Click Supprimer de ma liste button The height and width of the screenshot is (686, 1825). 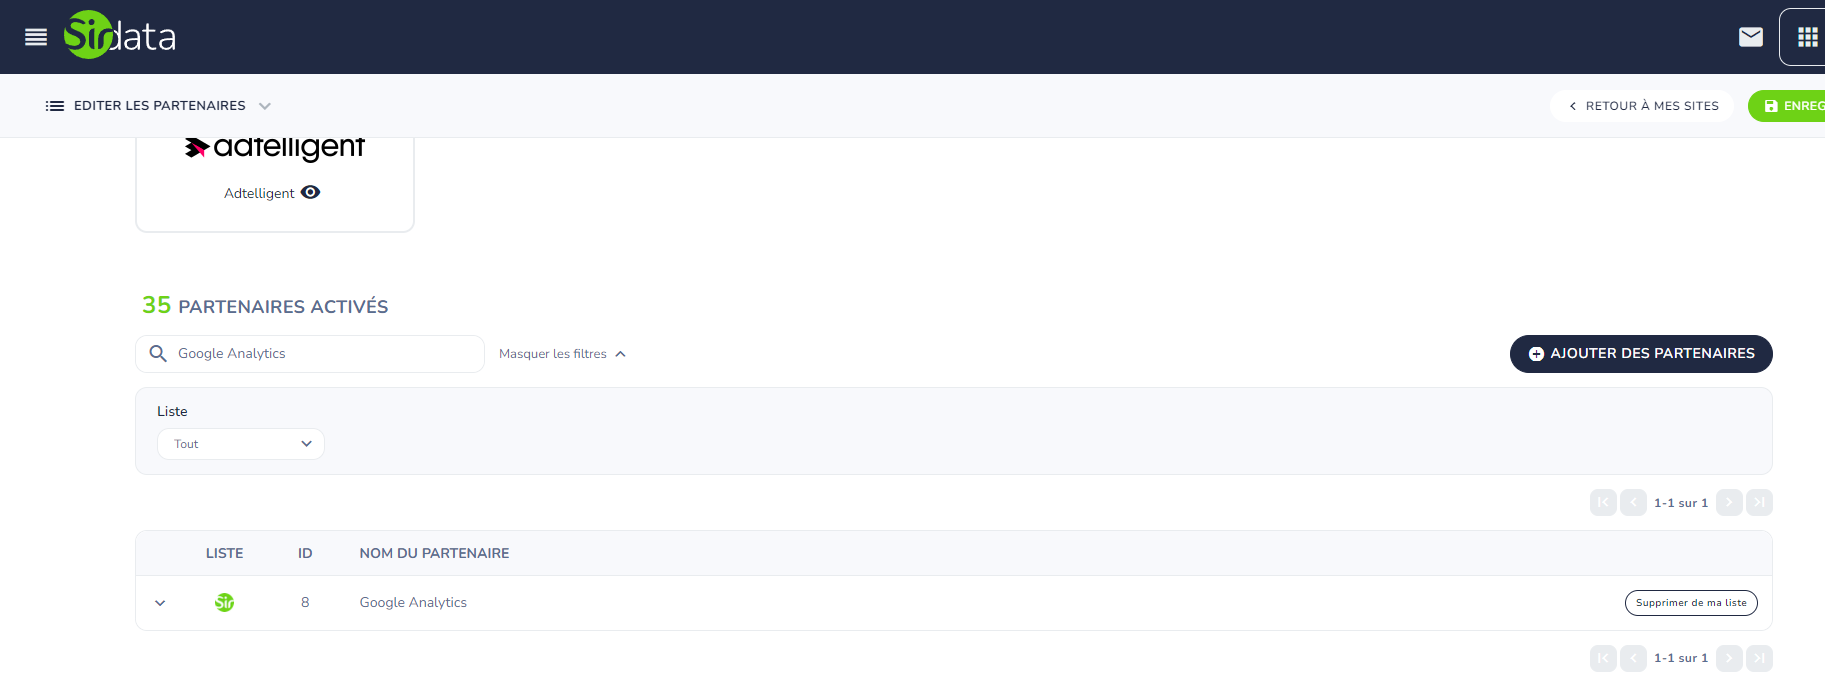1690,603
